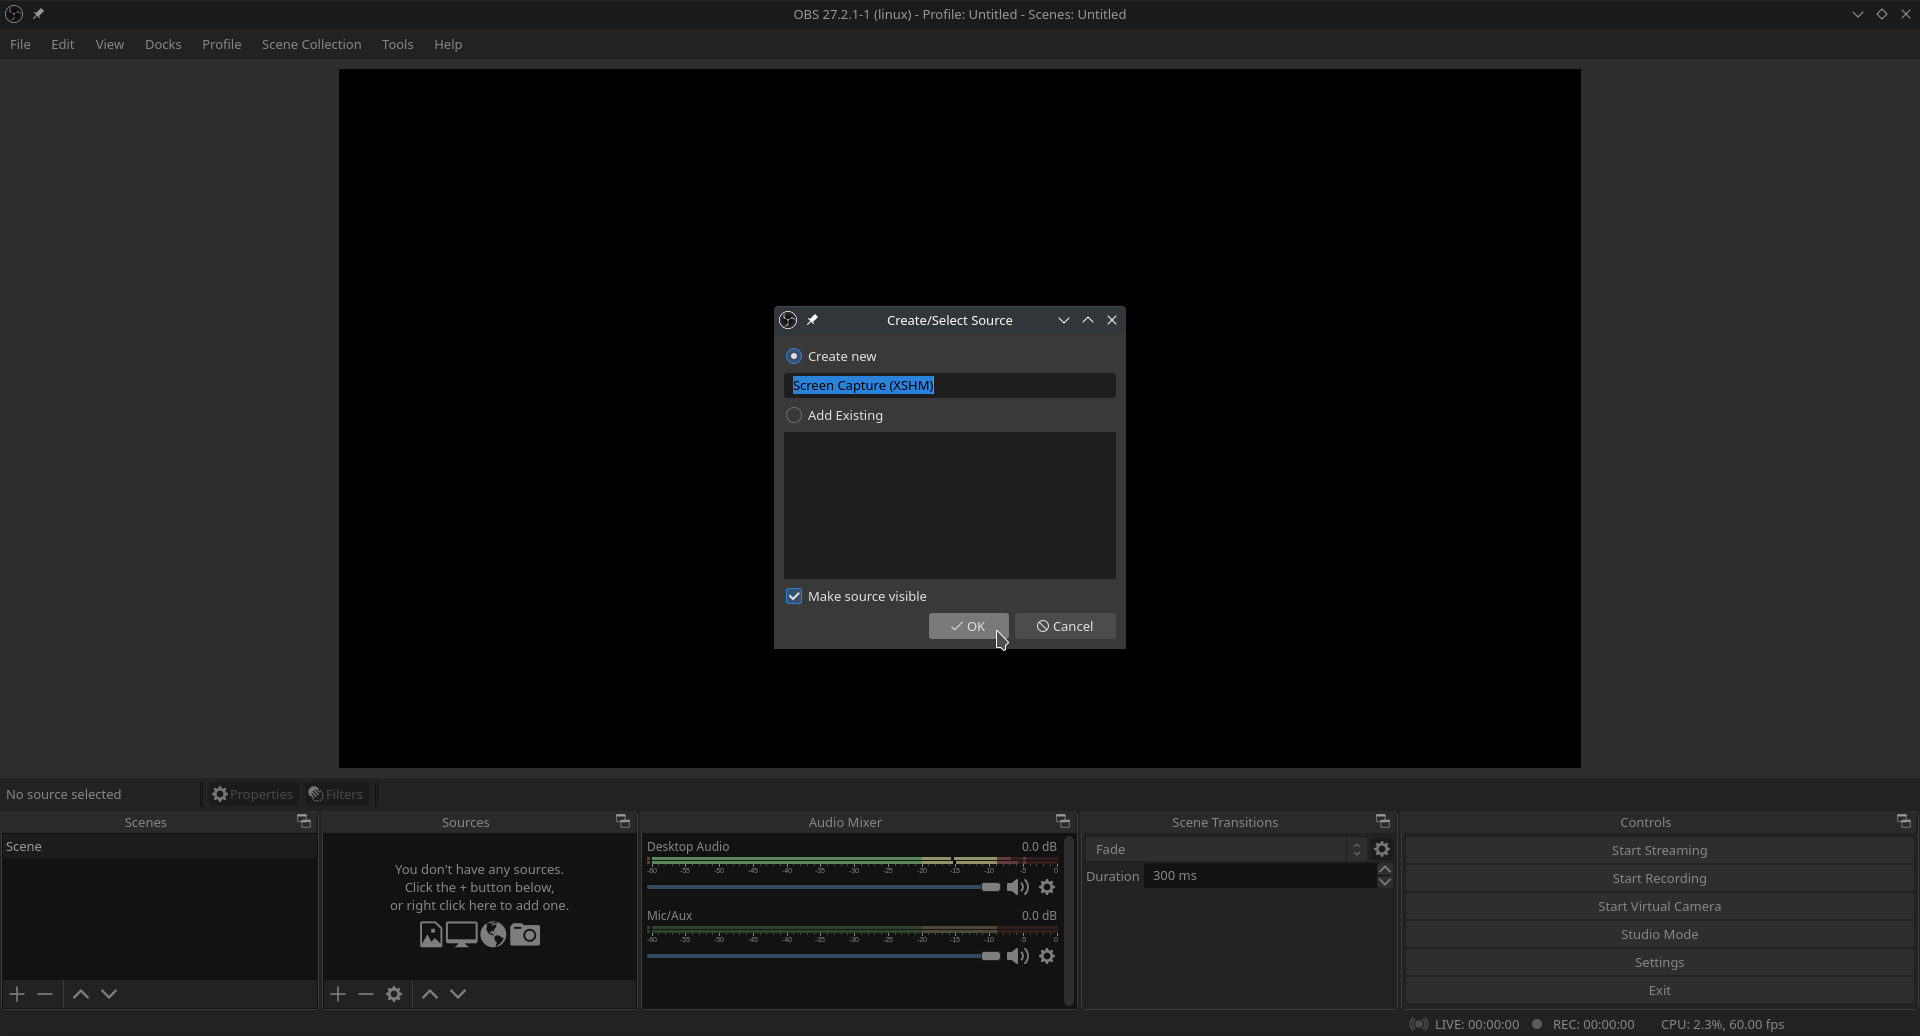
Task: Open Settings from Controls
Action: [x=1659, y=962]
